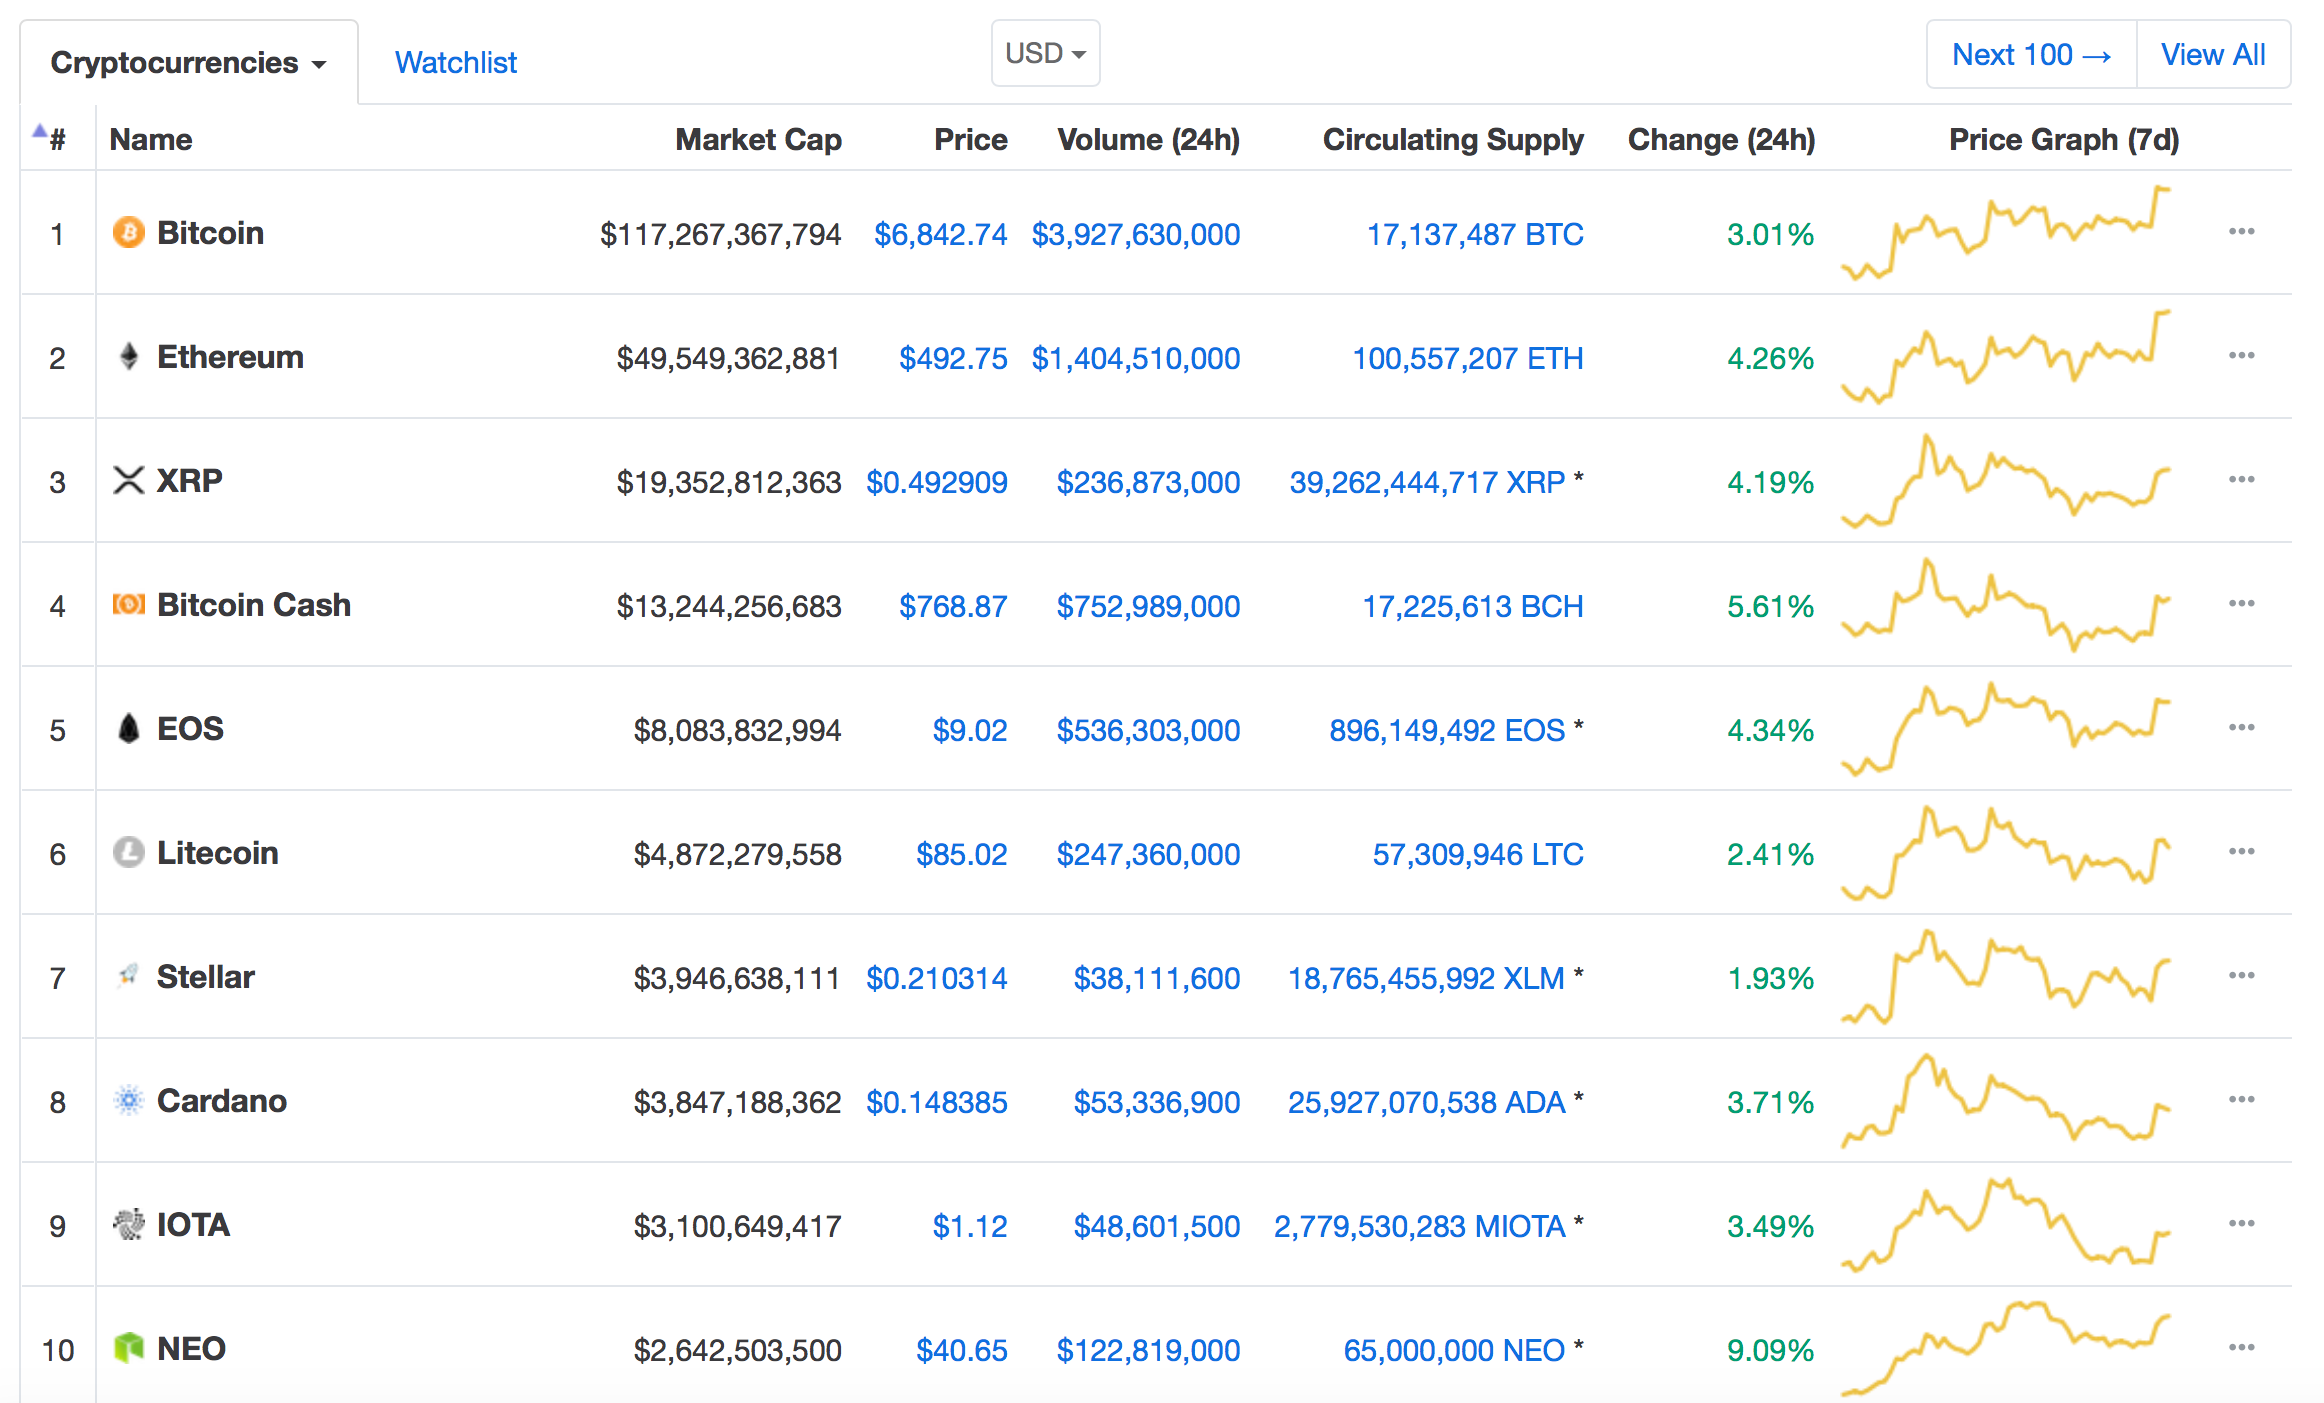
Task: Open the Bitcoin name link
Action: pyautogui.click(x=211, y=232)
